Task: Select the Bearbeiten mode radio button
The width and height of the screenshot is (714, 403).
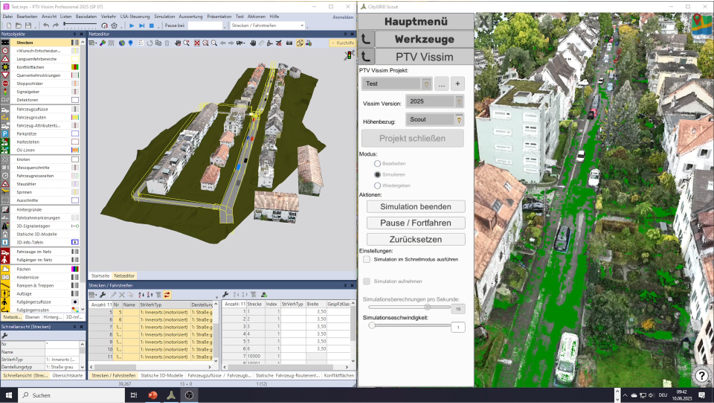Action: pyautogui.click(x=377, y=163)
